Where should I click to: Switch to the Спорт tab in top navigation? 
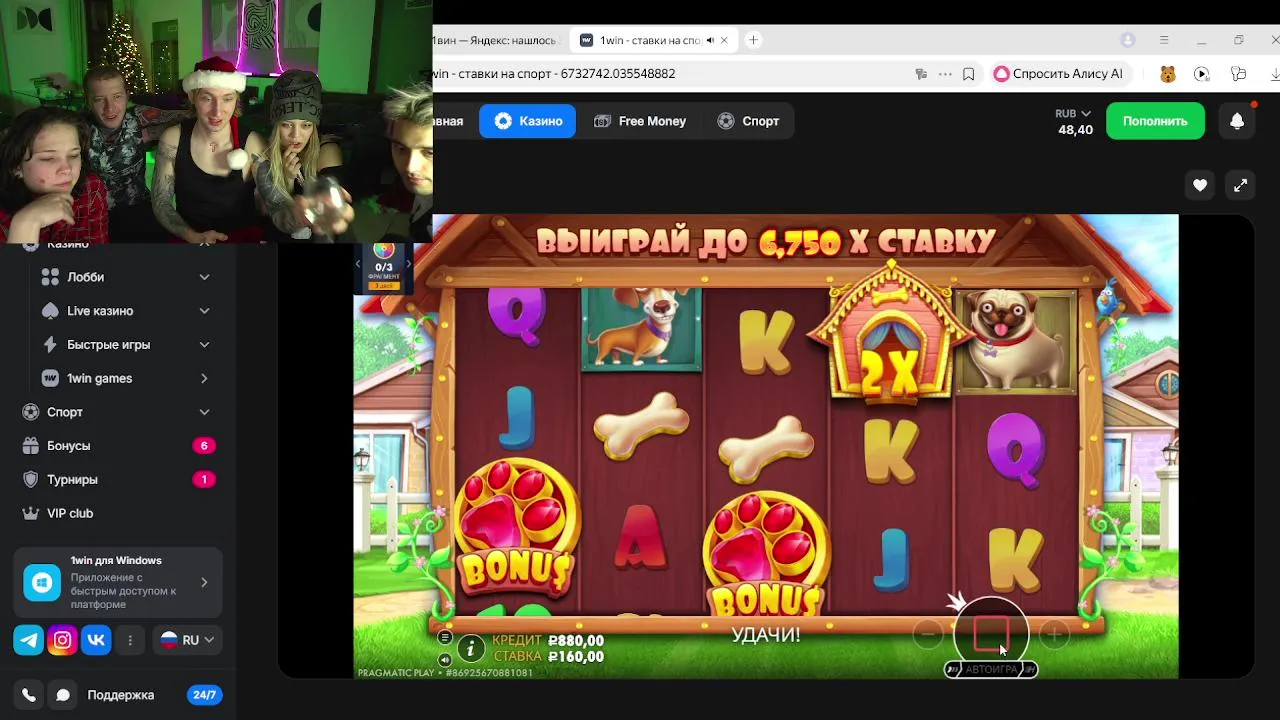(x=749, y=121)
